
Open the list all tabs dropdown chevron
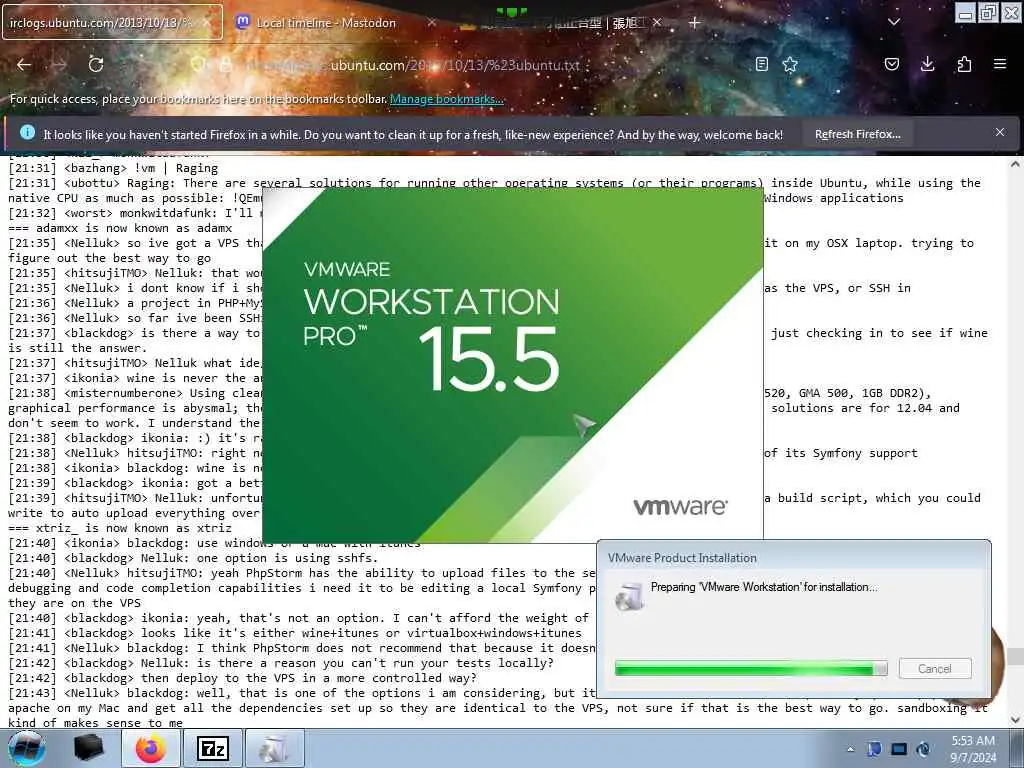[x=894, y=22]
